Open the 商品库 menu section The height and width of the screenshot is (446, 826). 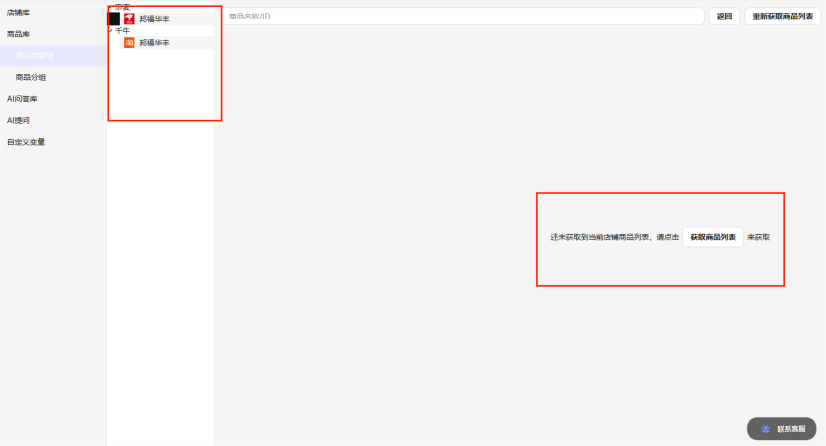pyautogui.click(x=19, y=34)
